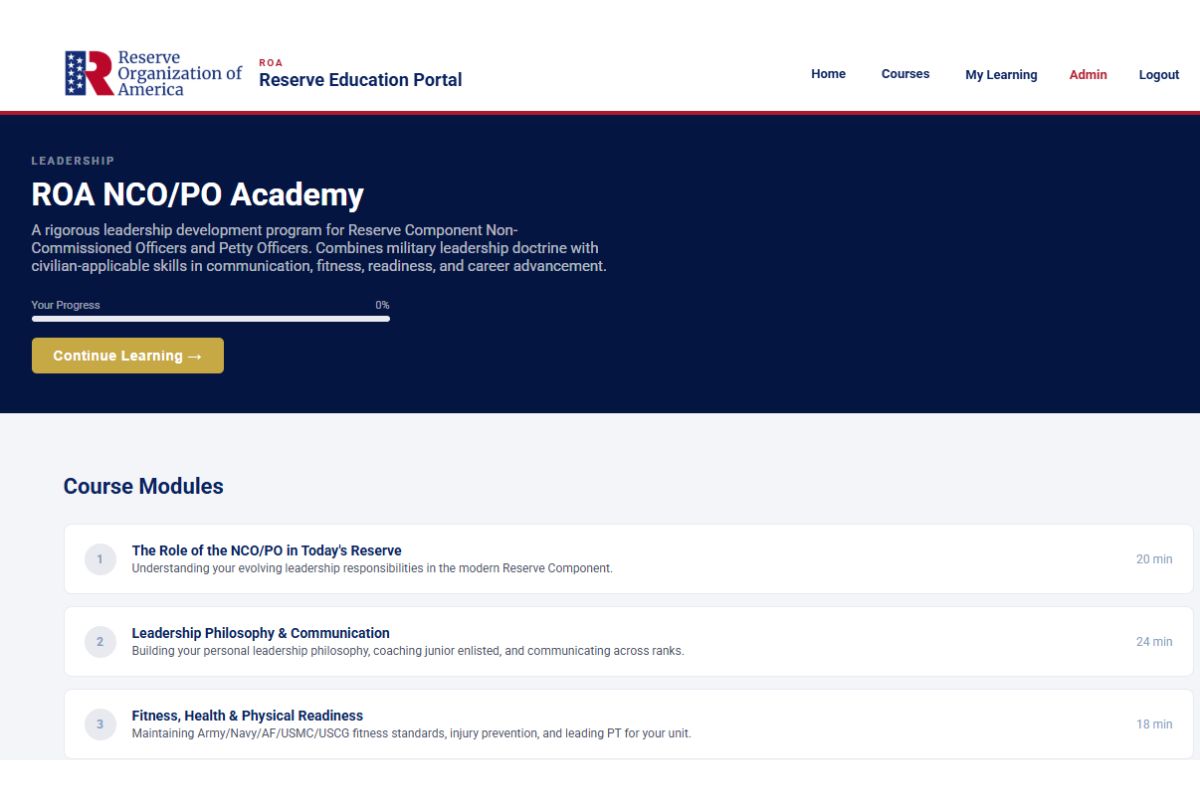Click the 0% progress value
The width and height of the screenshot is (1200, 800).
click(x=383, y=305)
